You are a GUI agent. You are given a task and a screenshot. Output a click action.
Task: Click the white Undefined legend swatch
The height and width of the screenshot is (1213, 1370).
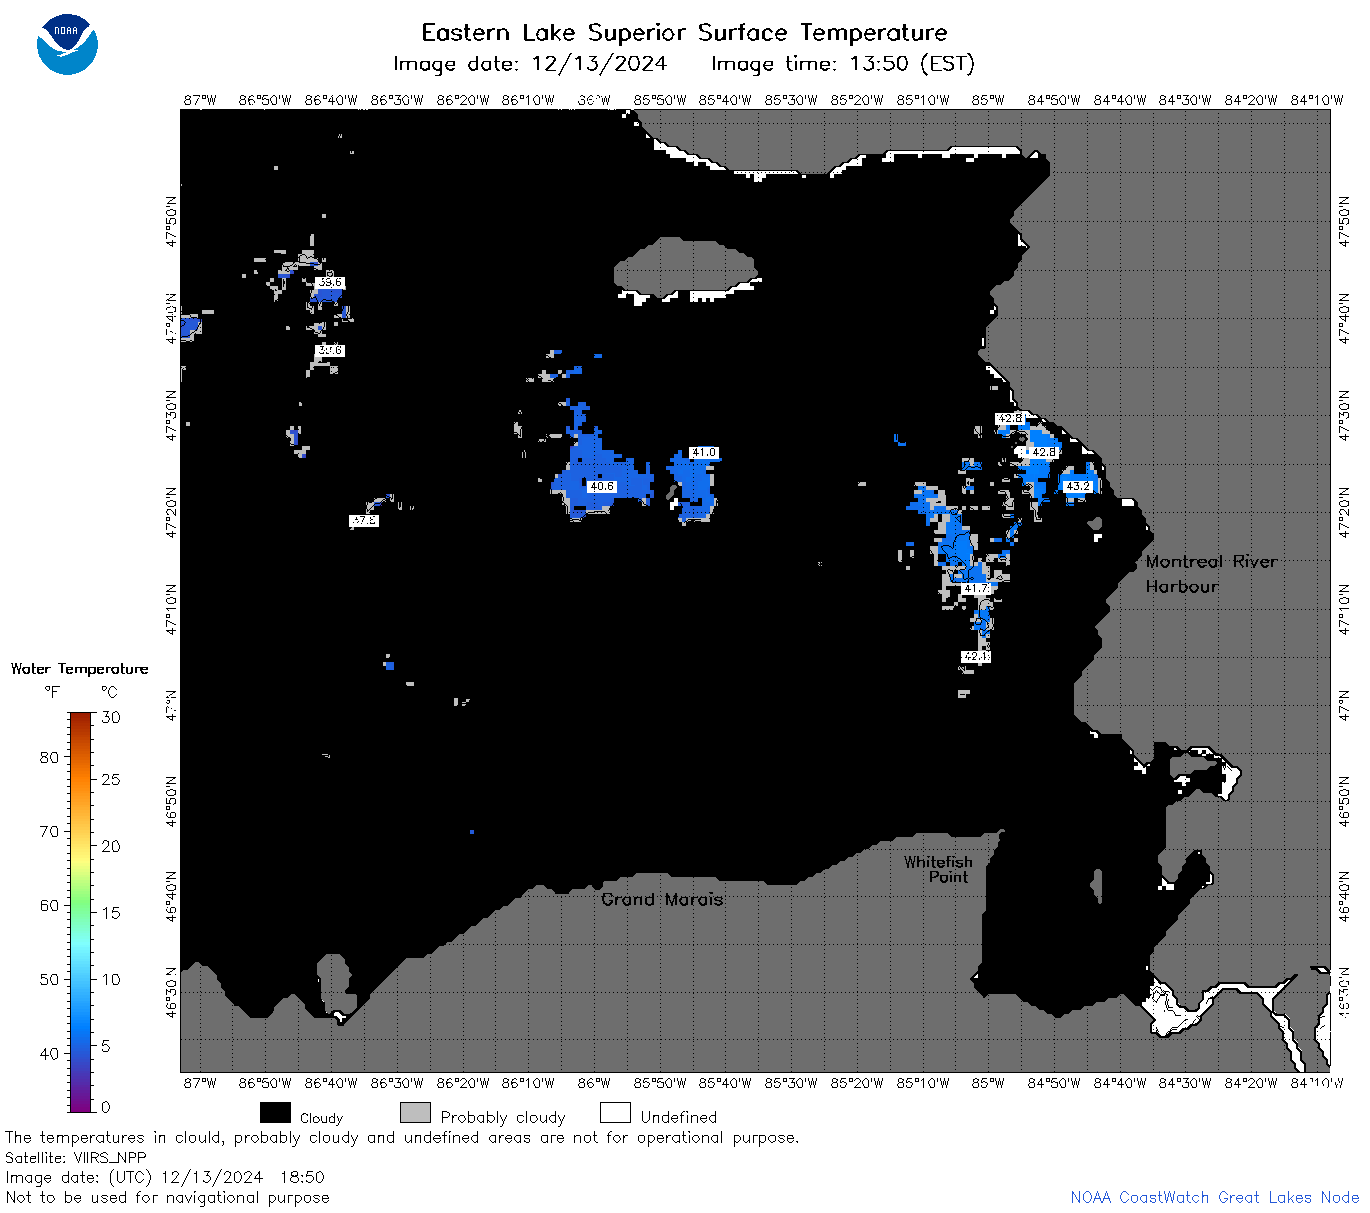(615, 1113)
